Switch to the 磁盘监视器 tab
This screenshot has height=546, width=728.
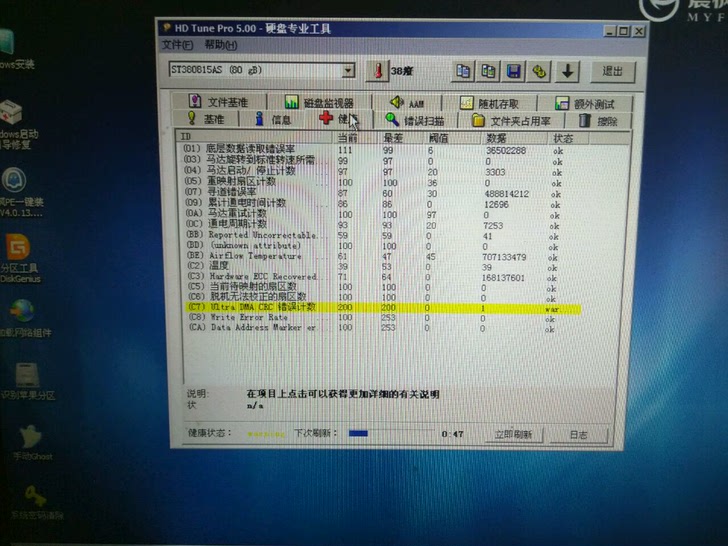[319, 102]
